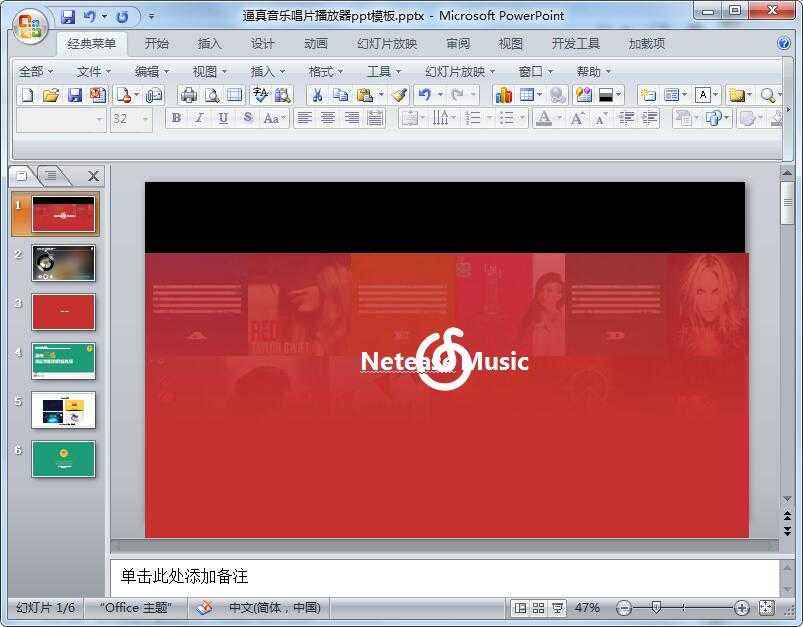Expand the 编辑 menu
The height and width of the screenshot is (627, 803).
152,72
